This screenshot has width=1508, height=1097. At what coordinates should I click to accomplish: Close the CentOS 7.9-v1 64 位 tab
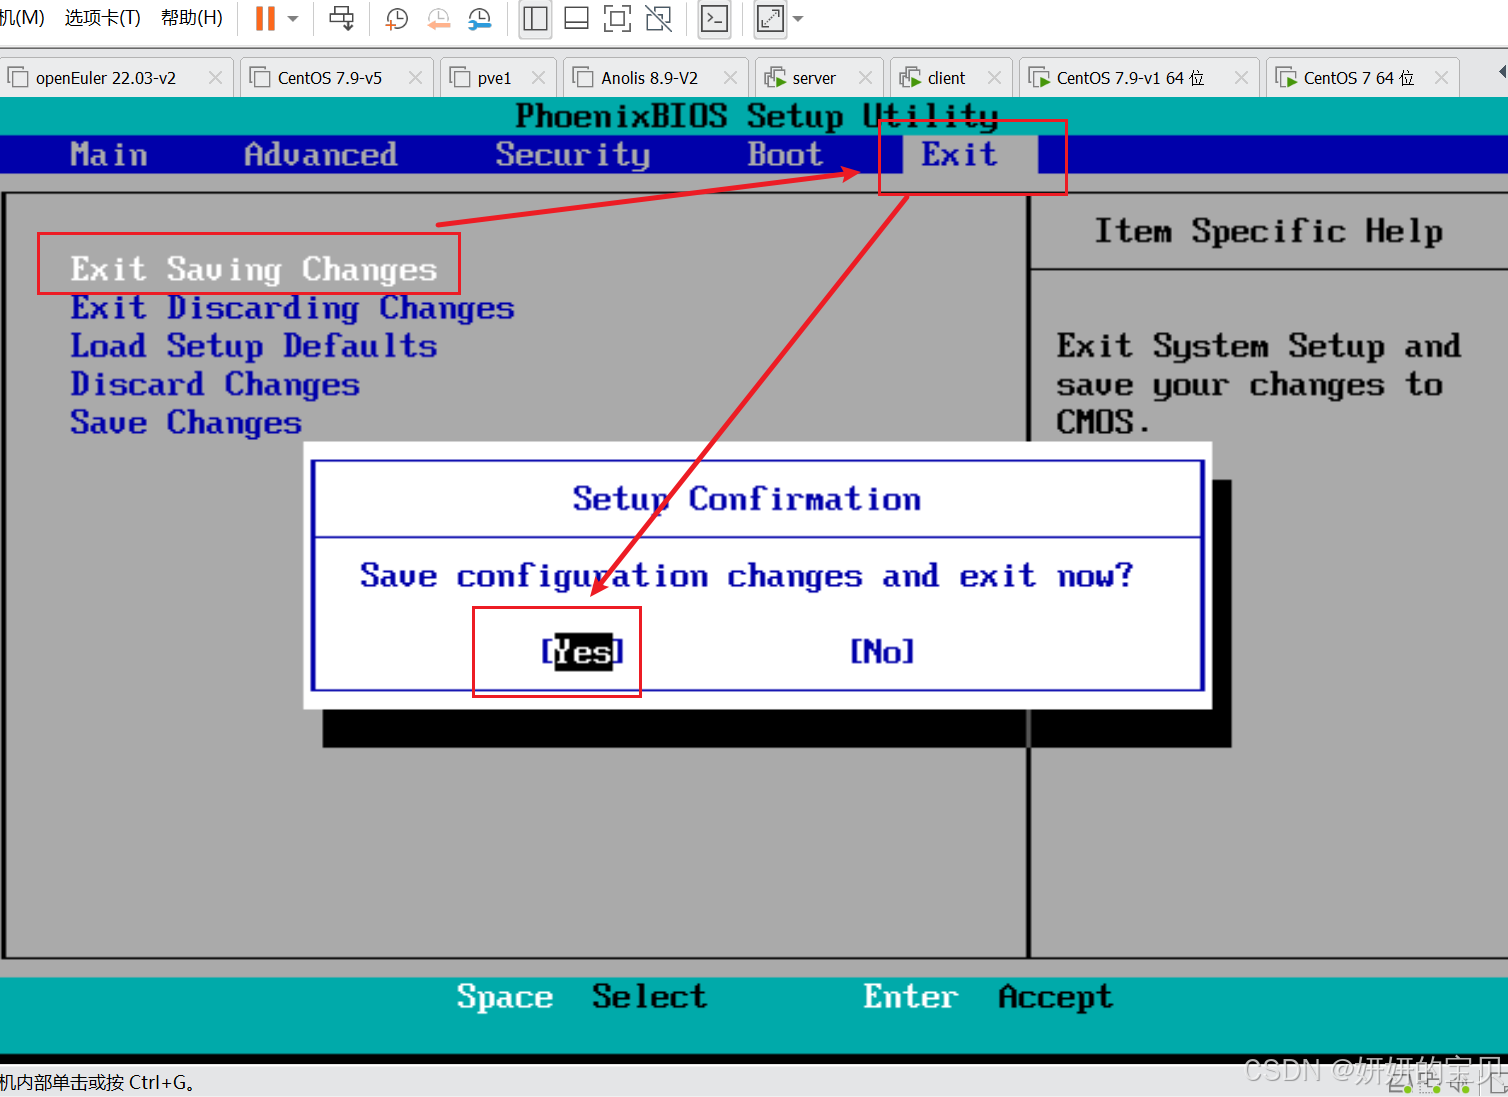click(x=1241, y=77)
